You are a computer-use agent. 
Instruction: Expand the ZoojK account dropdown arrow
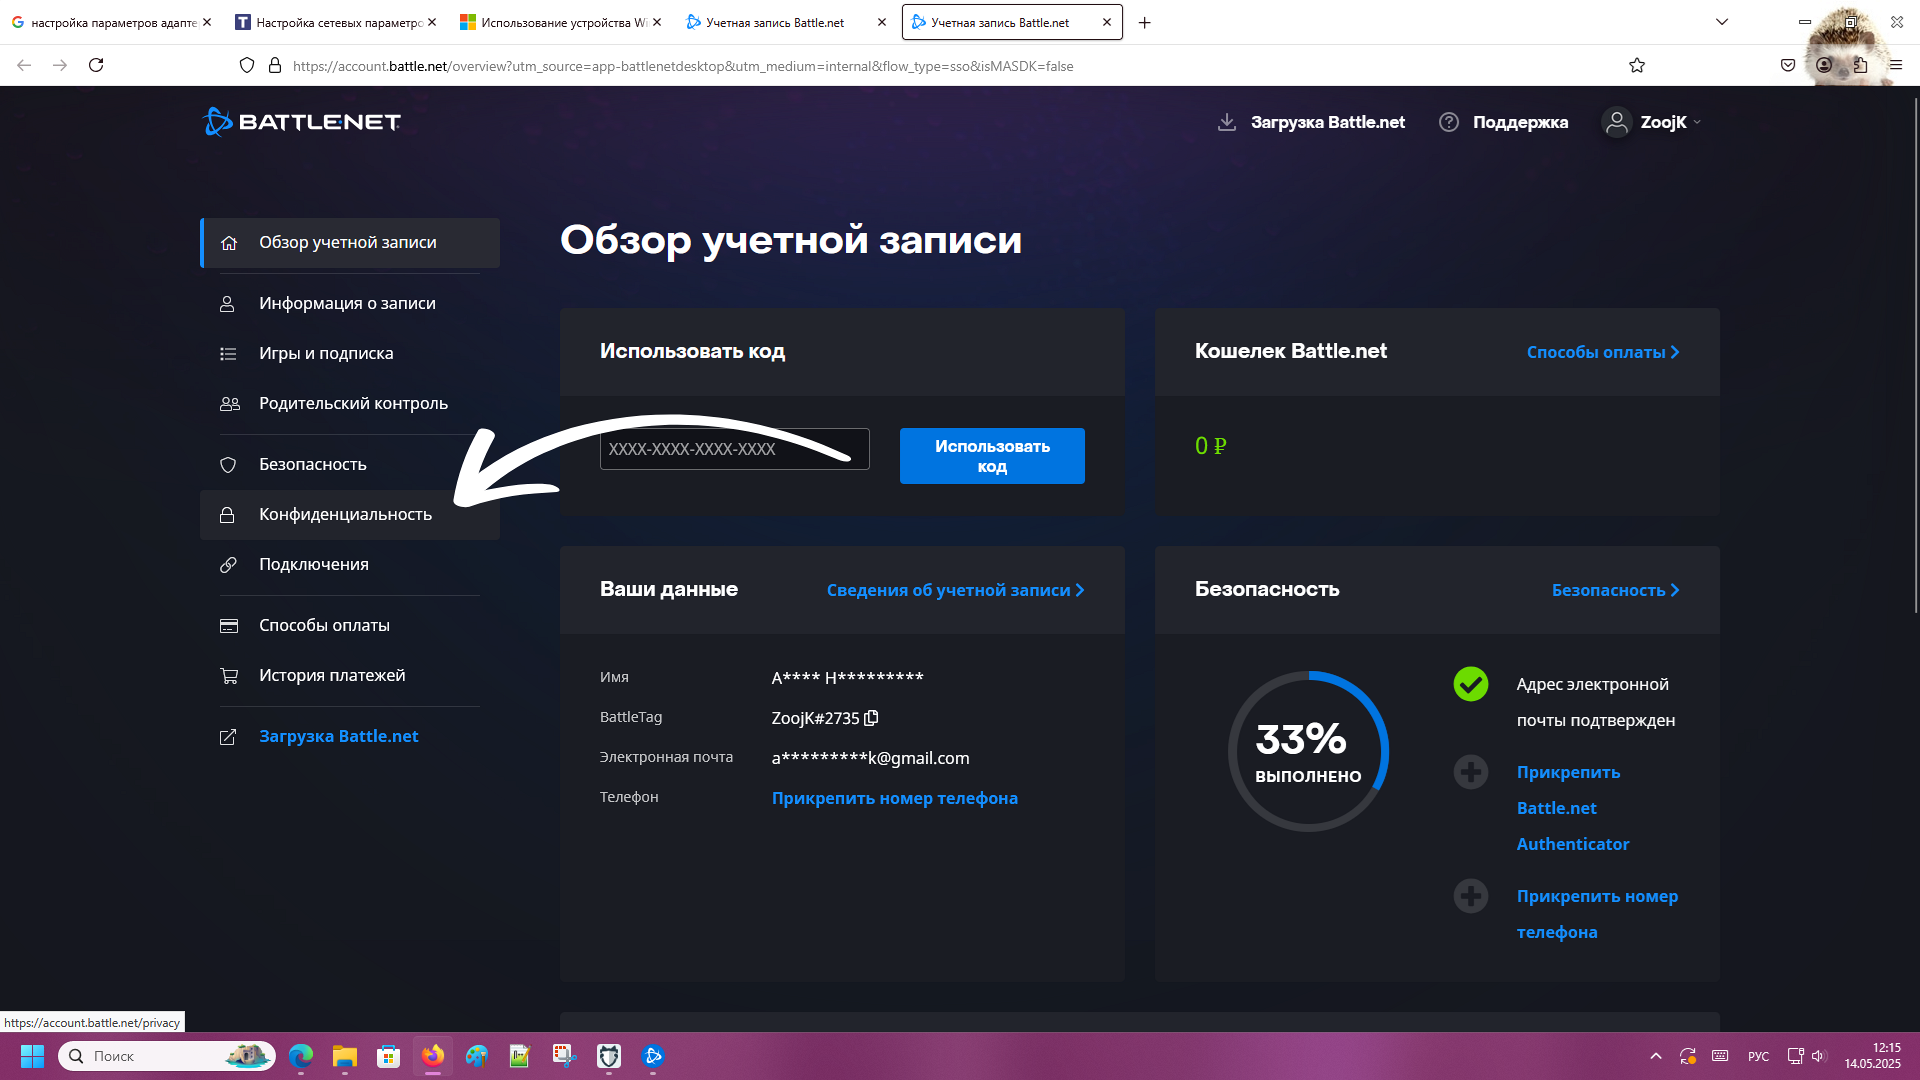pos(1697,122)
